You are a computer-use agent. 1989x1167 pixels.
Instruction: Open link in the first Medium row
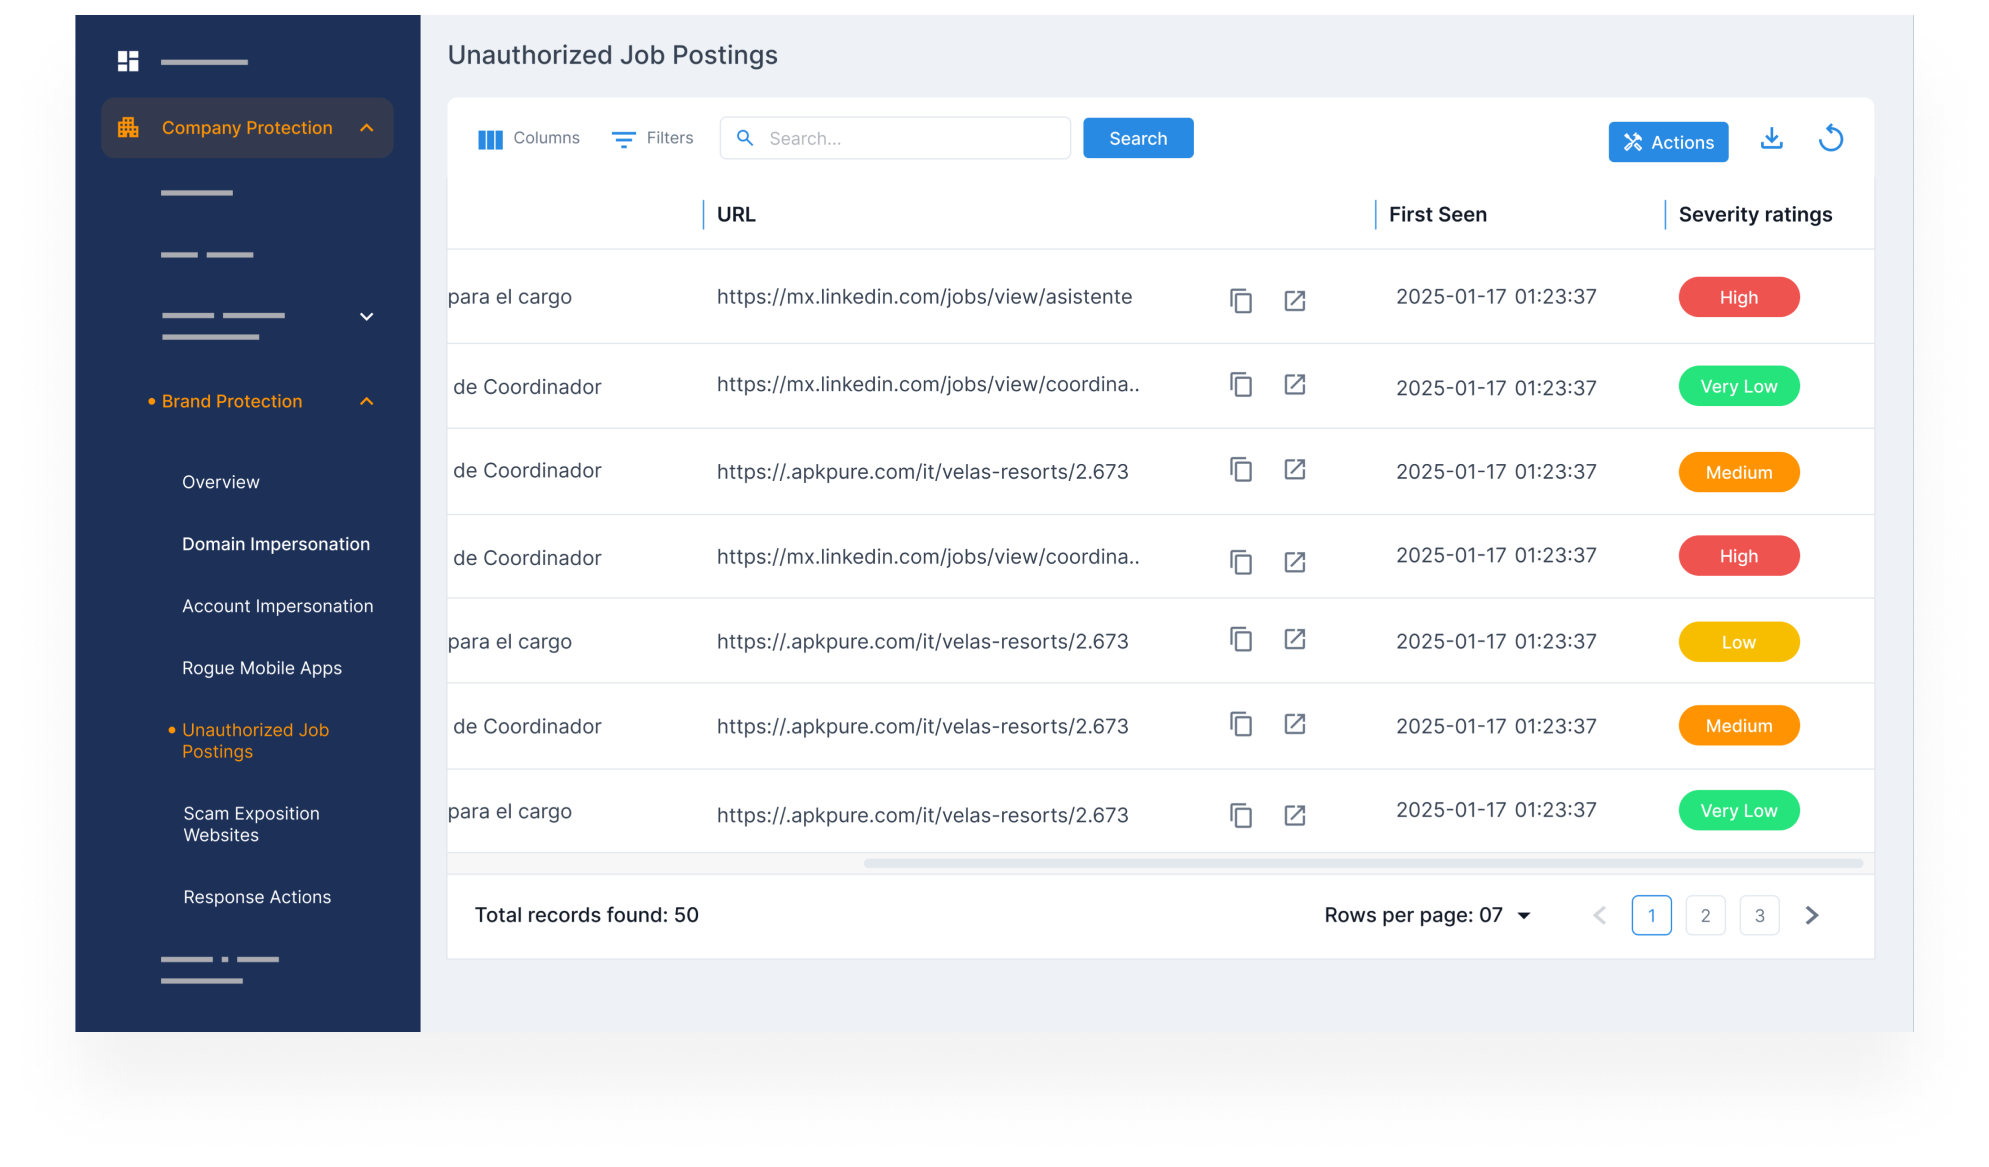1295,469
